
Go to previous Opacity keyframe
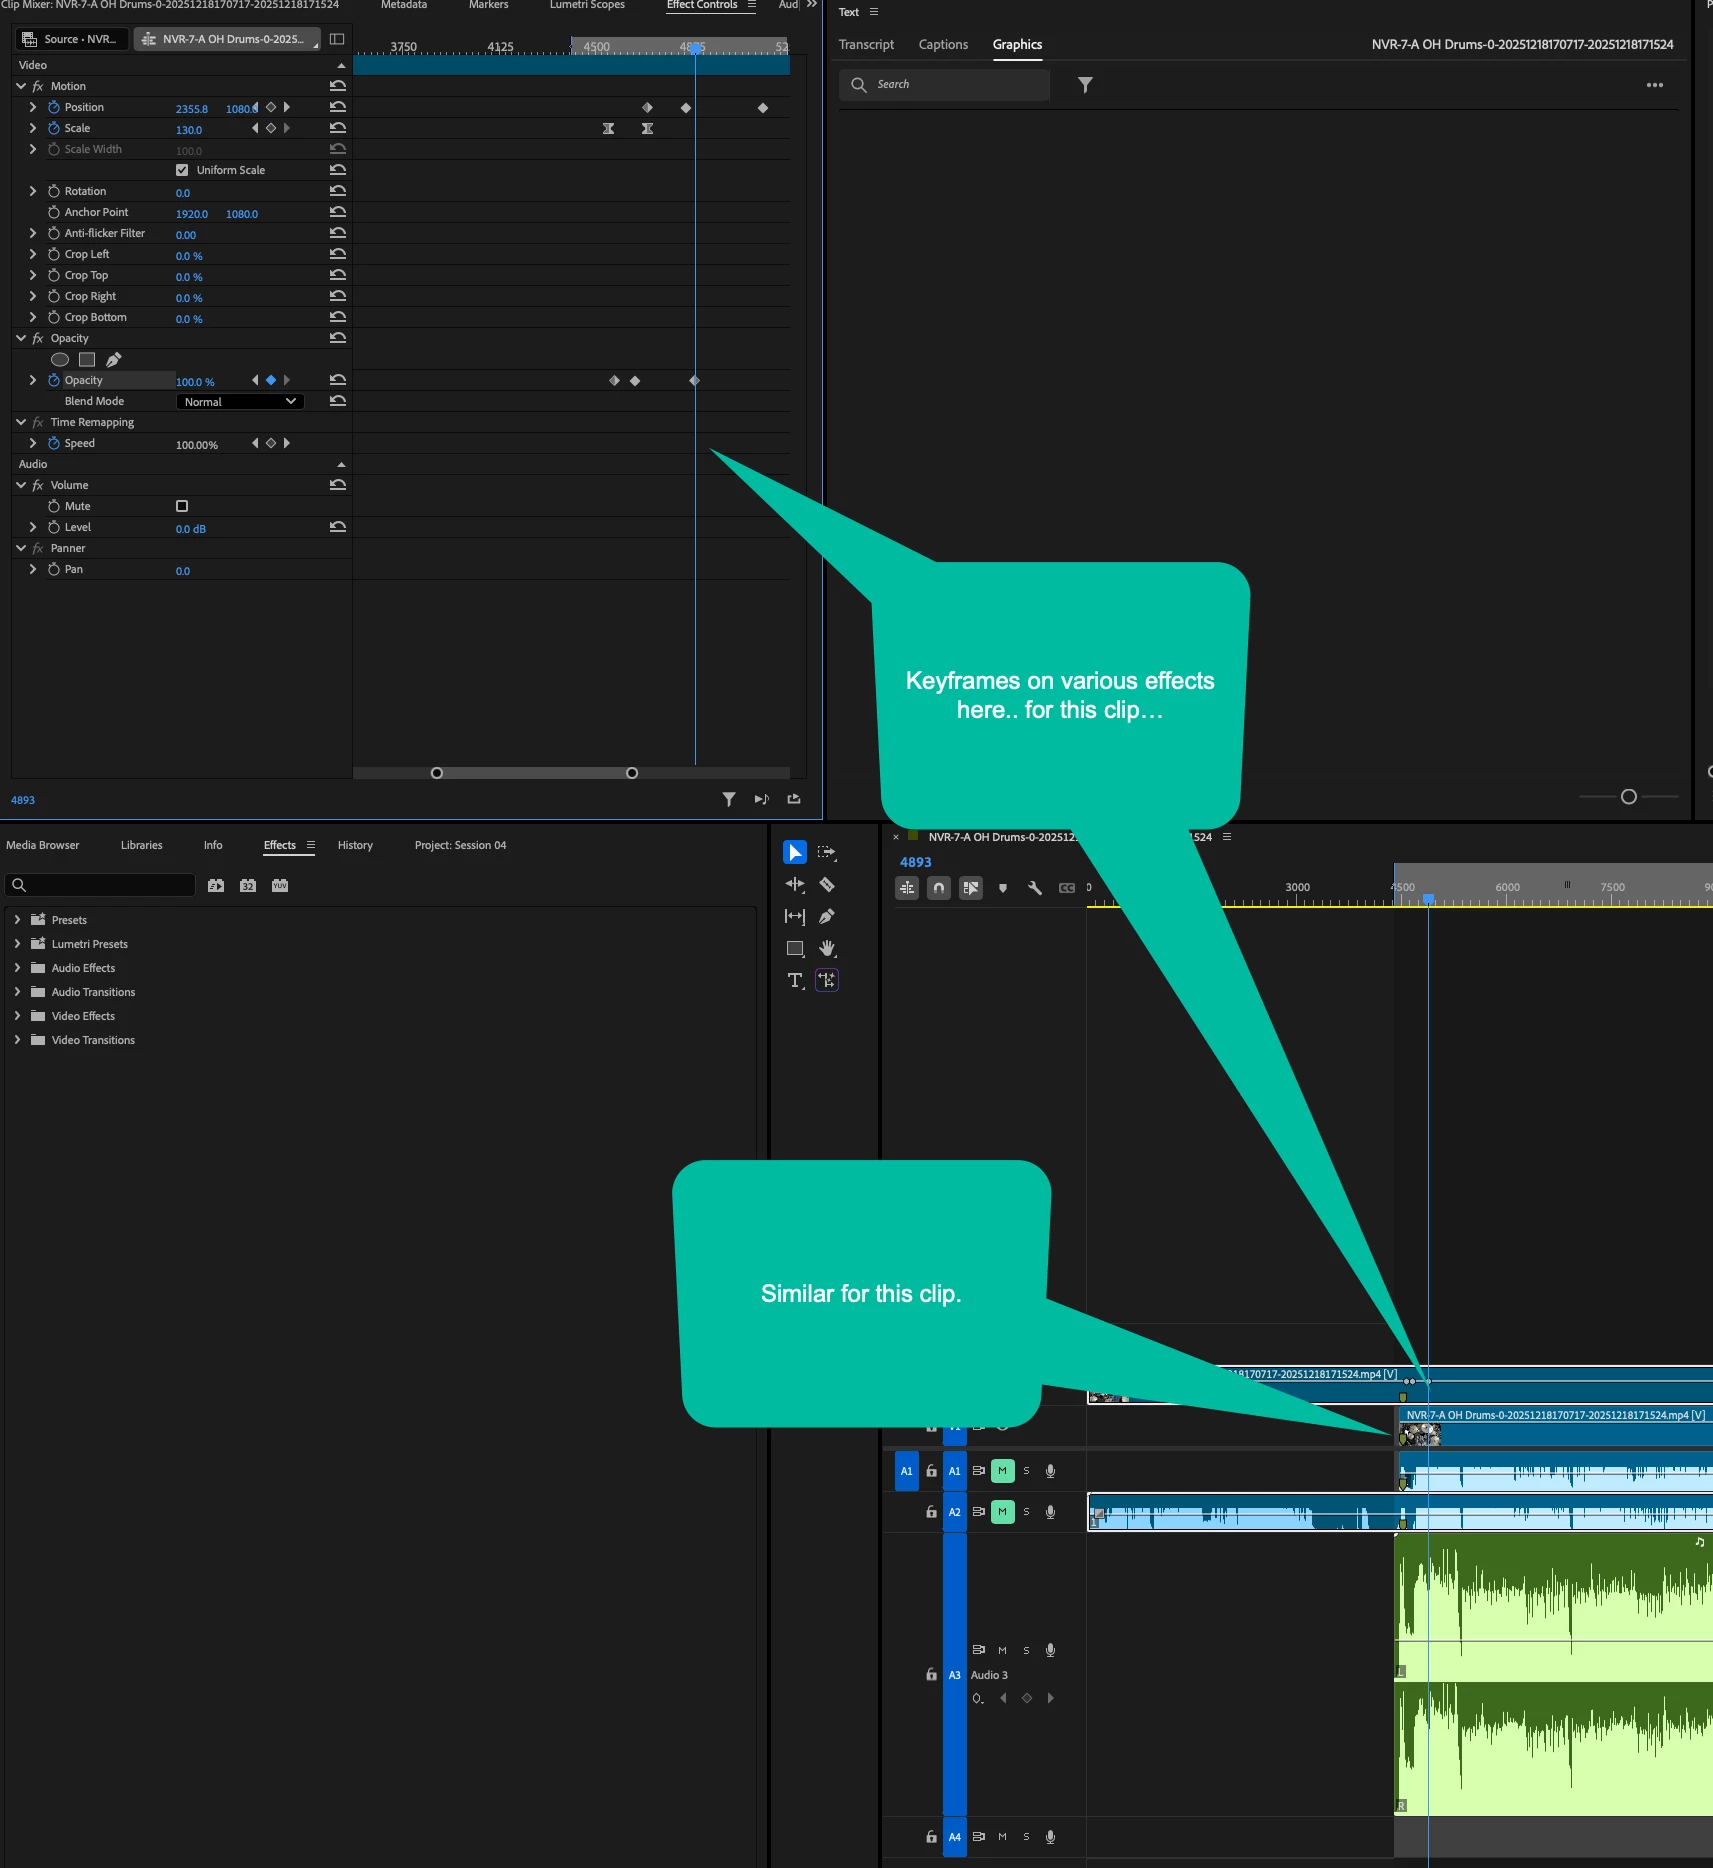pos(255,380)
